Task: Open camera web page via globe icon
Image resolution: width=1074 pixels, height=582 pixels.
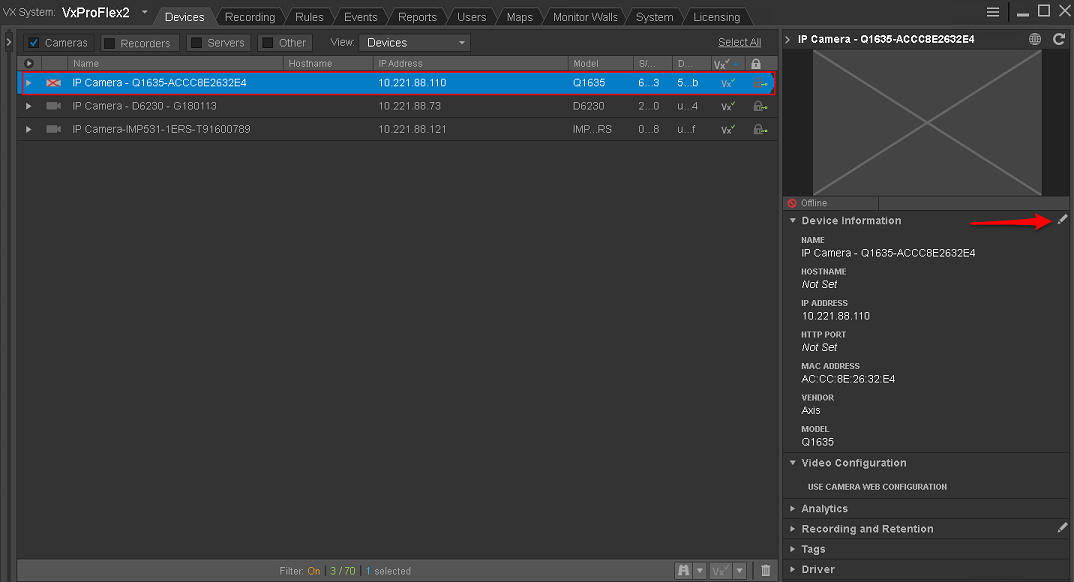Action: tap(1035, 40)
